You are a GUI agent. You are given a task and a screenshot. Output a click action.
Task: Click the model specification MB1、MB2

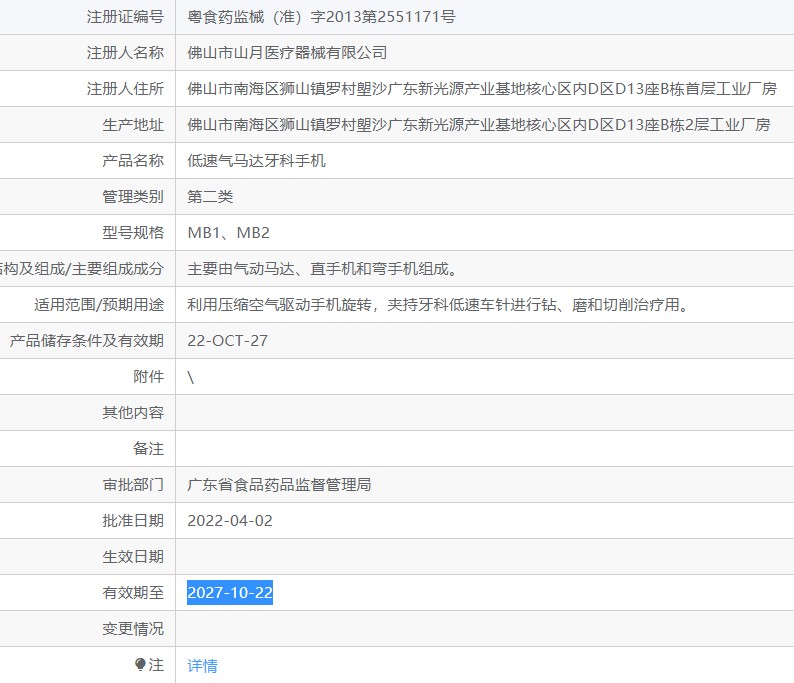228,232
